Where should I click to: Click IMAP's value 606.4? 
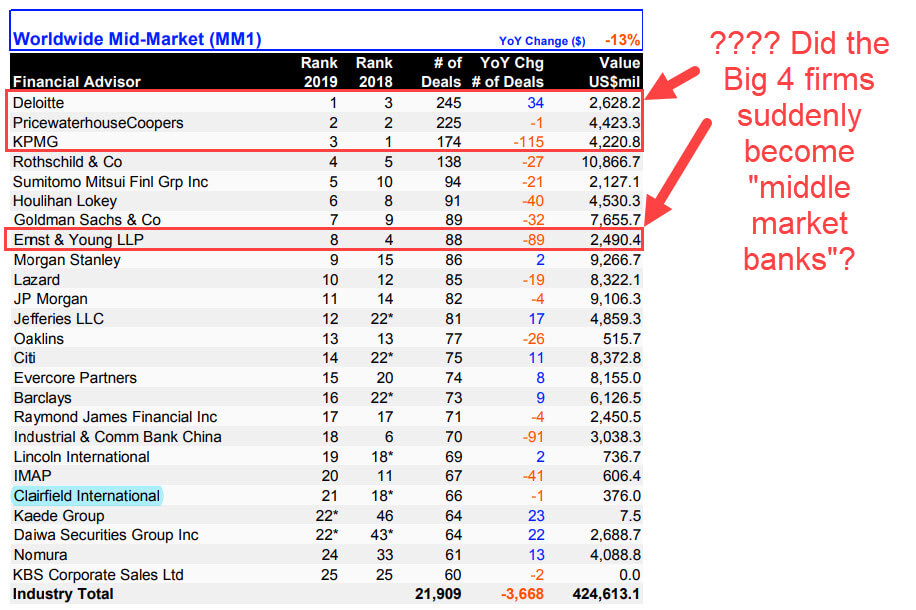(622, 476)
